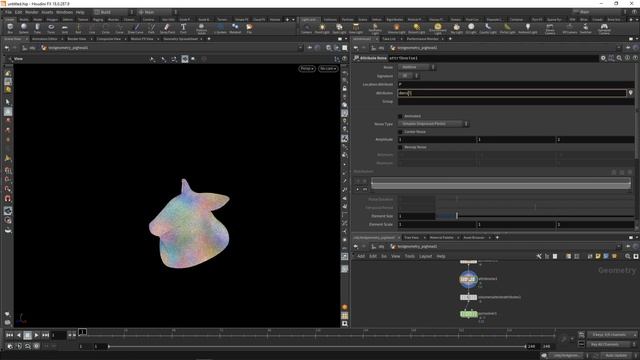Open the Persp camera menu in viewport

(x=307, y=69)
